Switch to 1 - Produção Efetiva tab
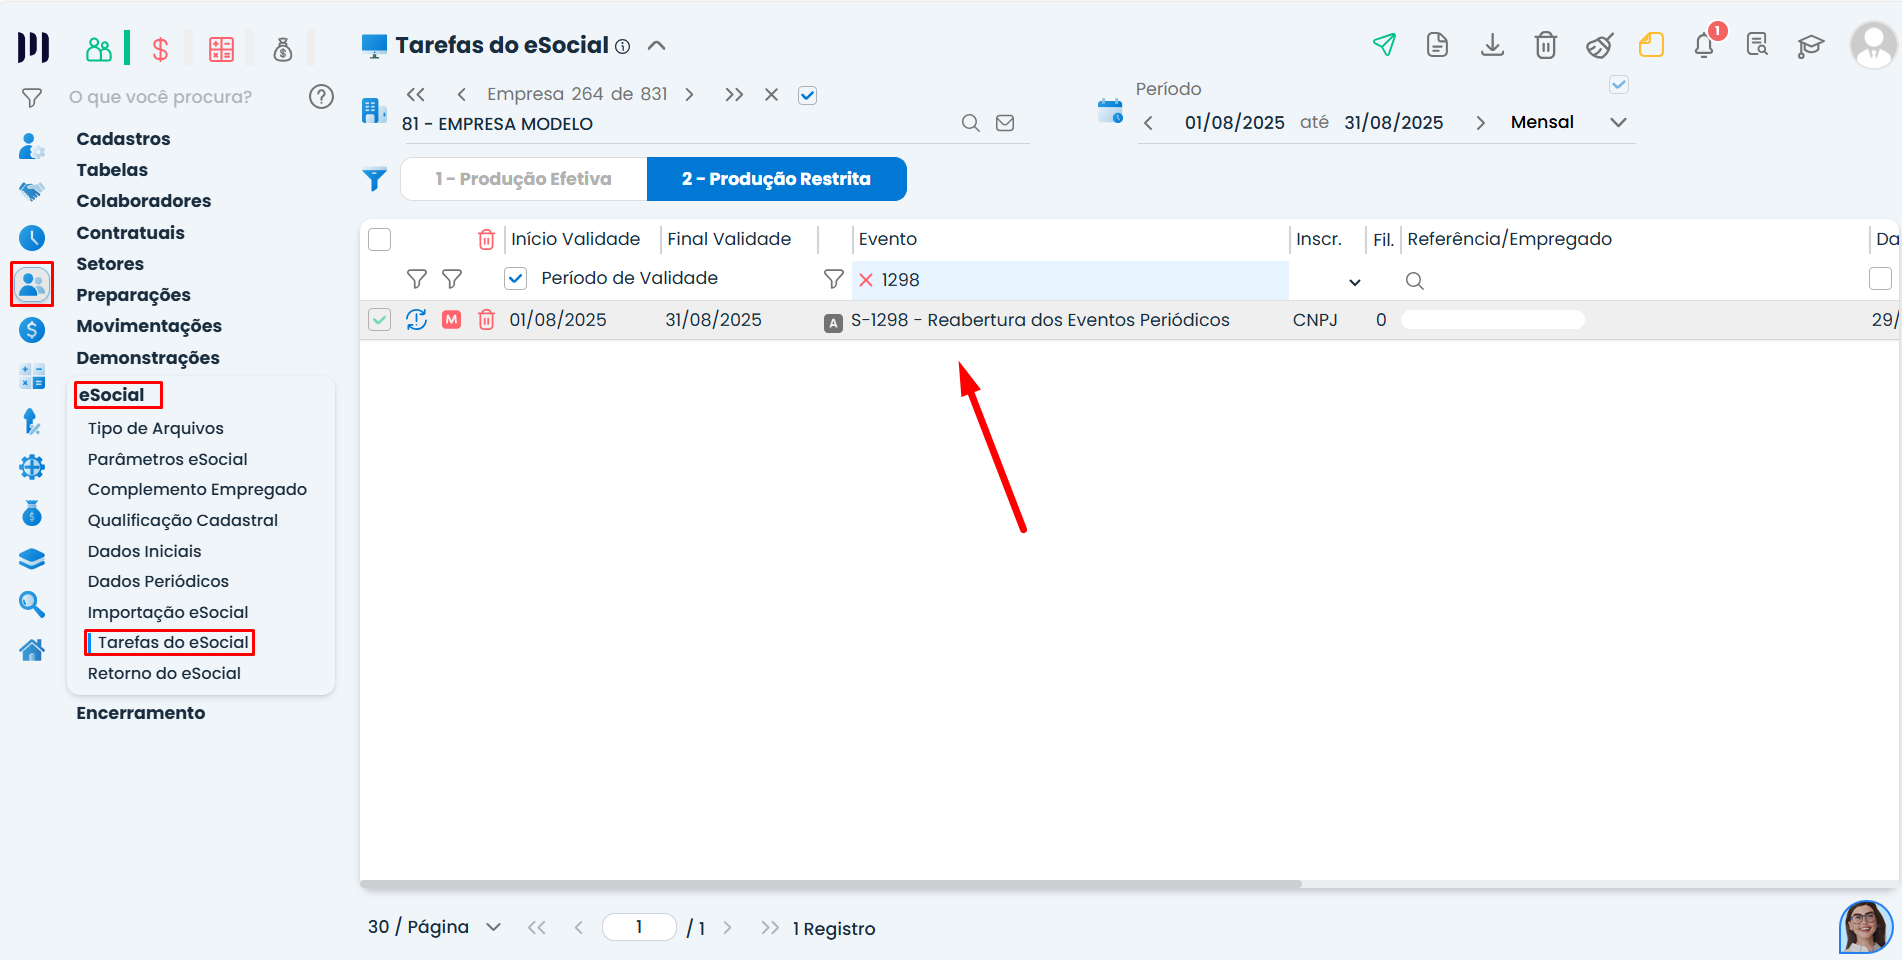The height and width of the screenshot is (960, 1902). coord(524,179)
